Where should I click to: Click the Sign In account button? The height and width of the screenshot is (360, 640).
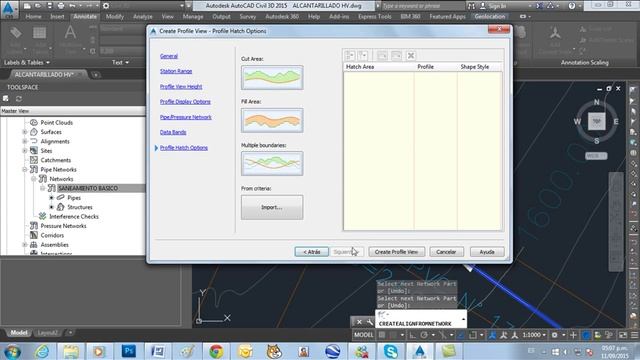pyautogui.click(x=493, y=6)
